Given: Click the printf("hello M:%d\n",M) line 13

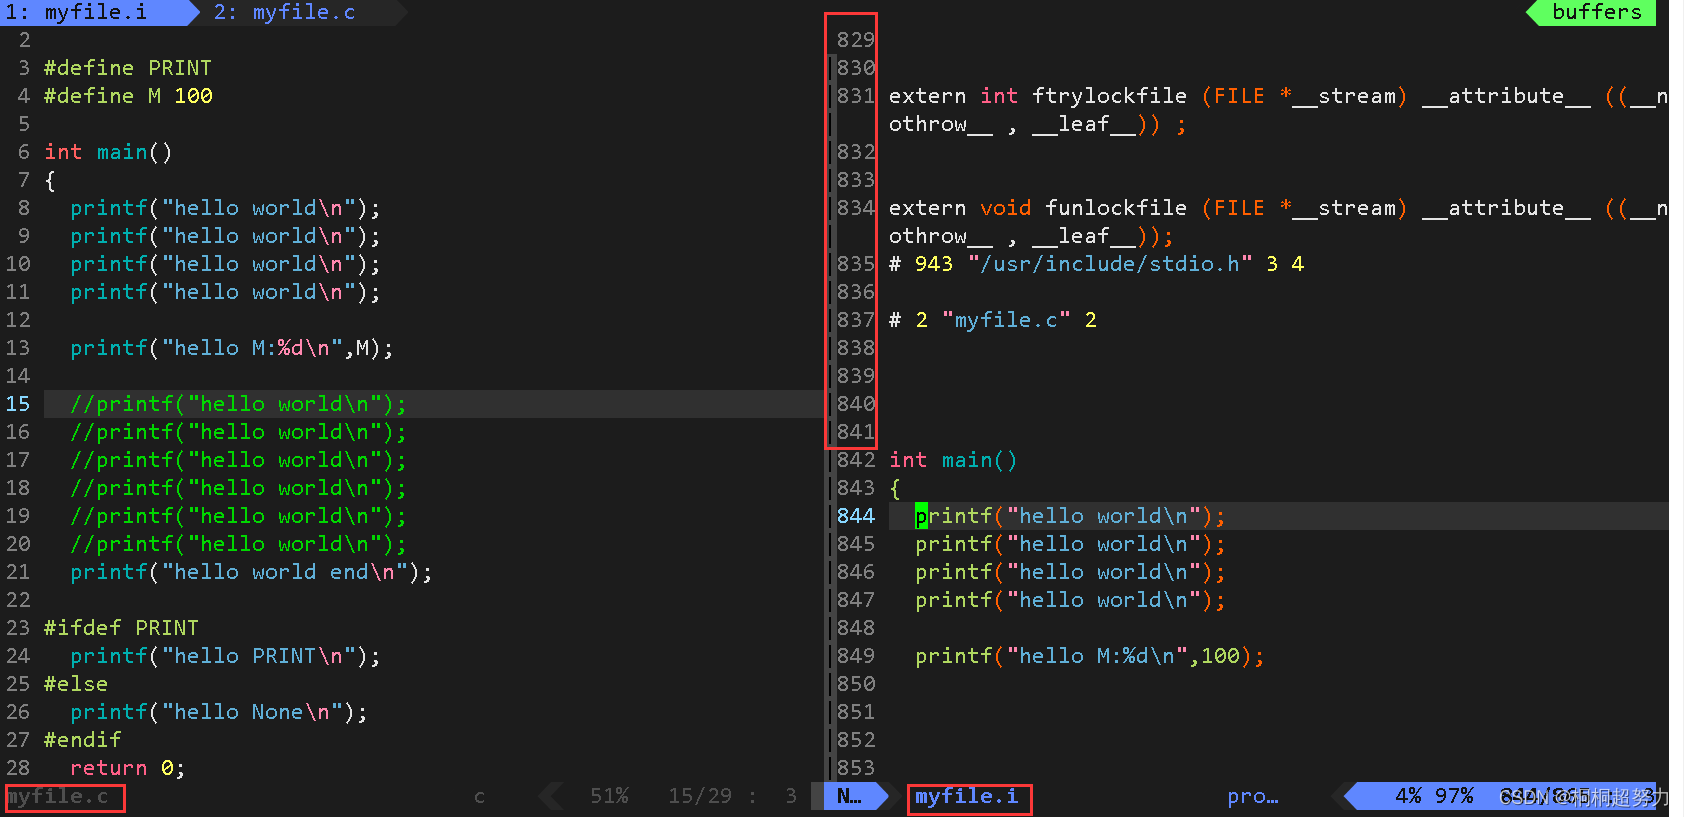Looking at the screenshot, I should click(232, 348).
